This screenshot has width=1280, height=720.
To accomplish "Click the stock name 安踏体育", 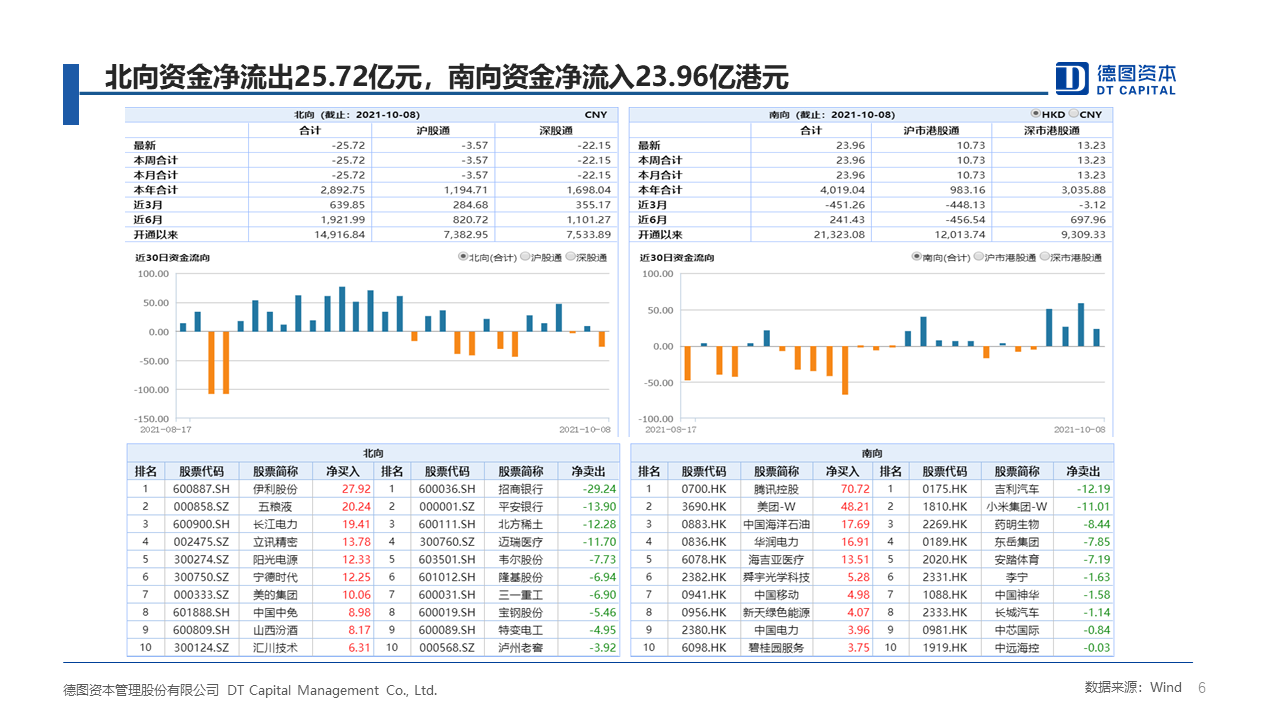I will 1017,560.
